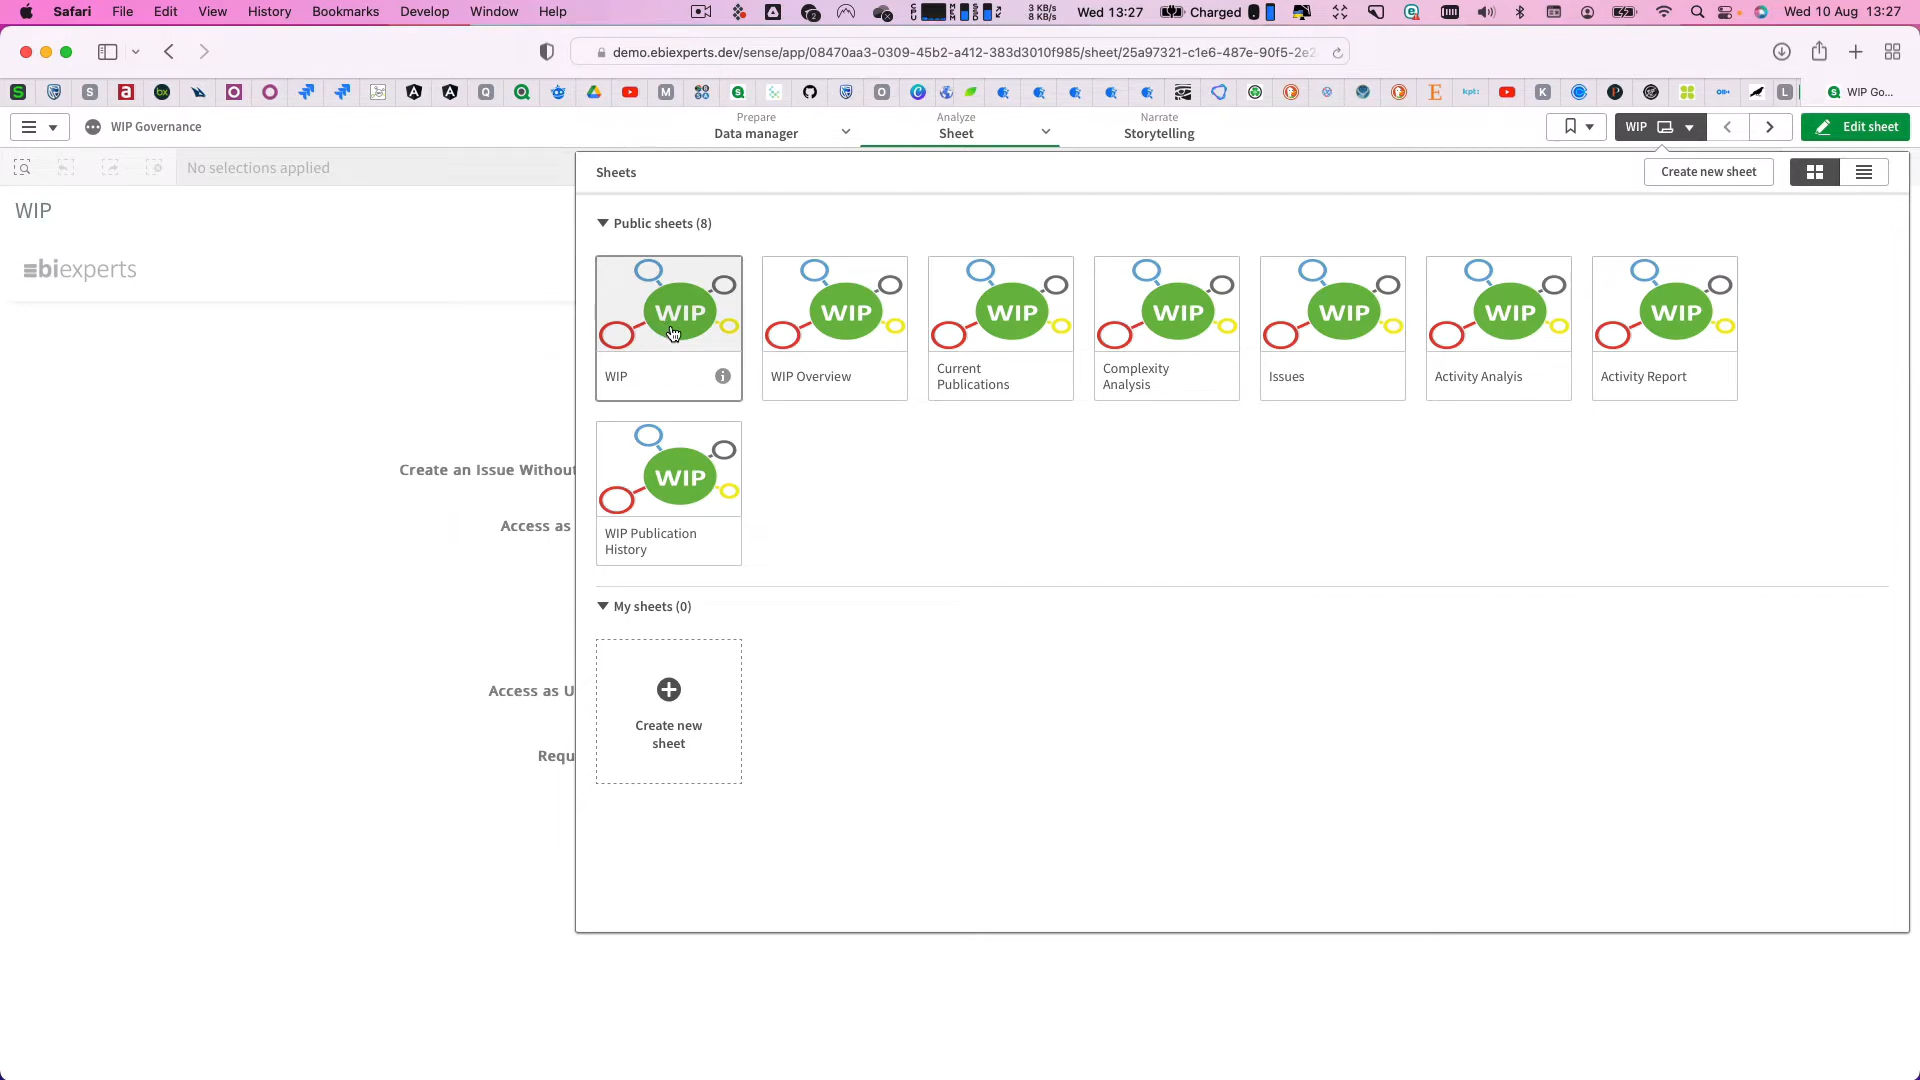Expand the Public sheets section
The height and width of the screenshot is (1080, 1920).
pos(603,222)
